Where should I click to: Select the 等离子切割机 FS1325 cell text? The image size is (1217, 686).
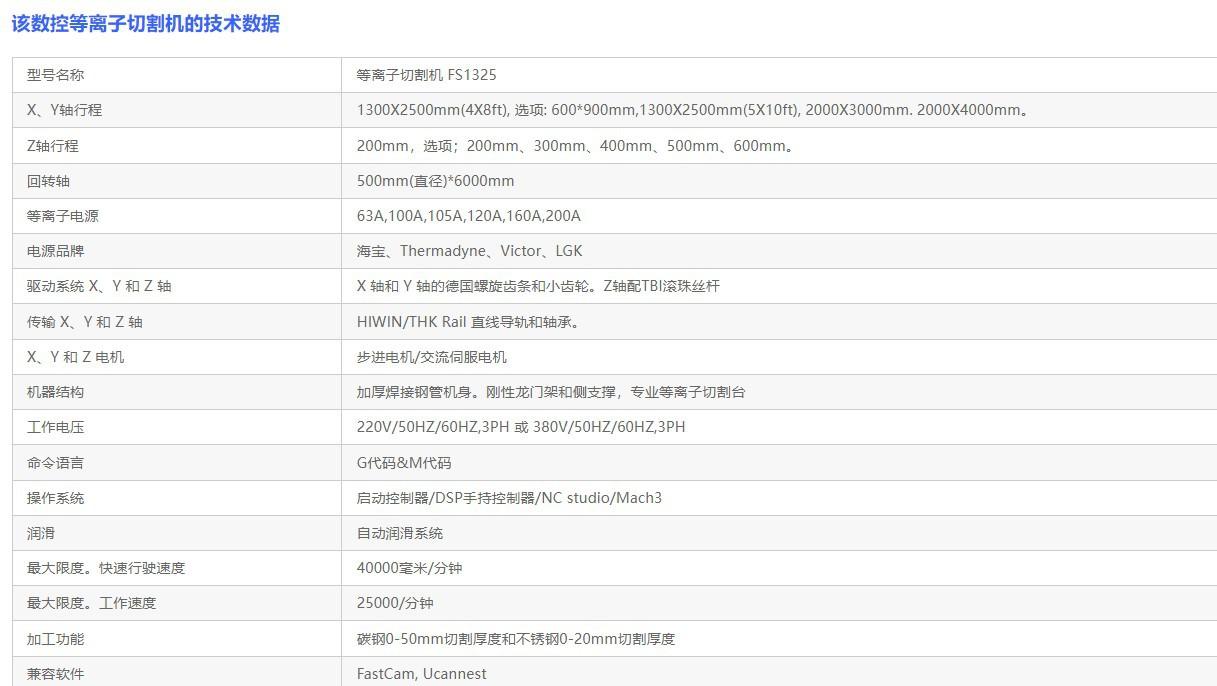pyautogui.click(x=426, y=75)
